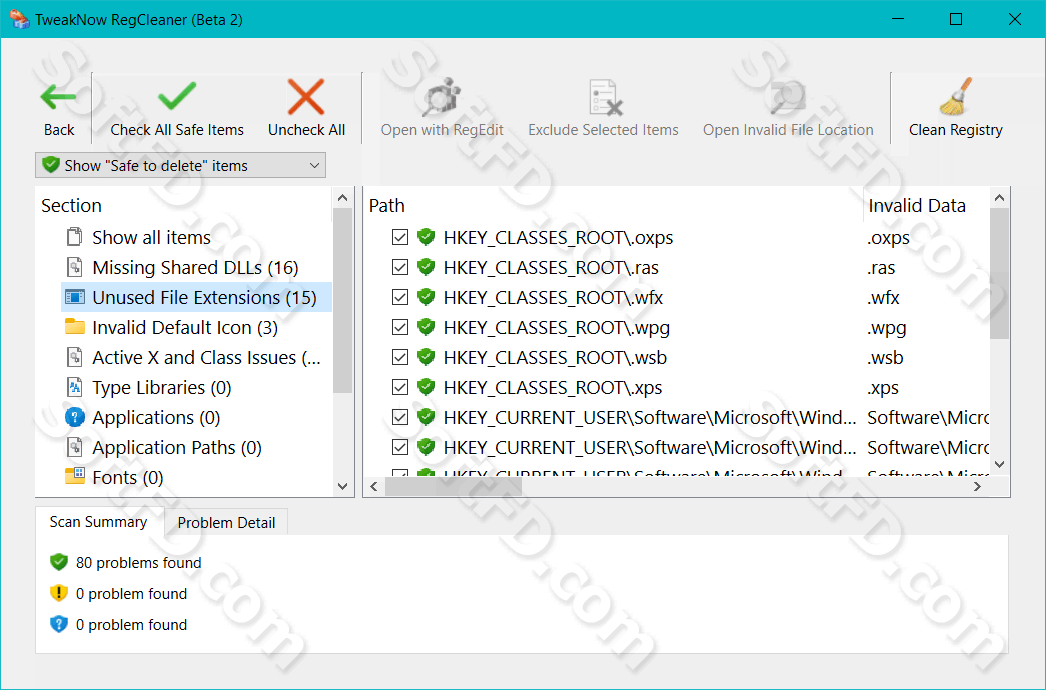Screen dimensions: 1046x690
Task: Click the Path column header
Action: 387,206
